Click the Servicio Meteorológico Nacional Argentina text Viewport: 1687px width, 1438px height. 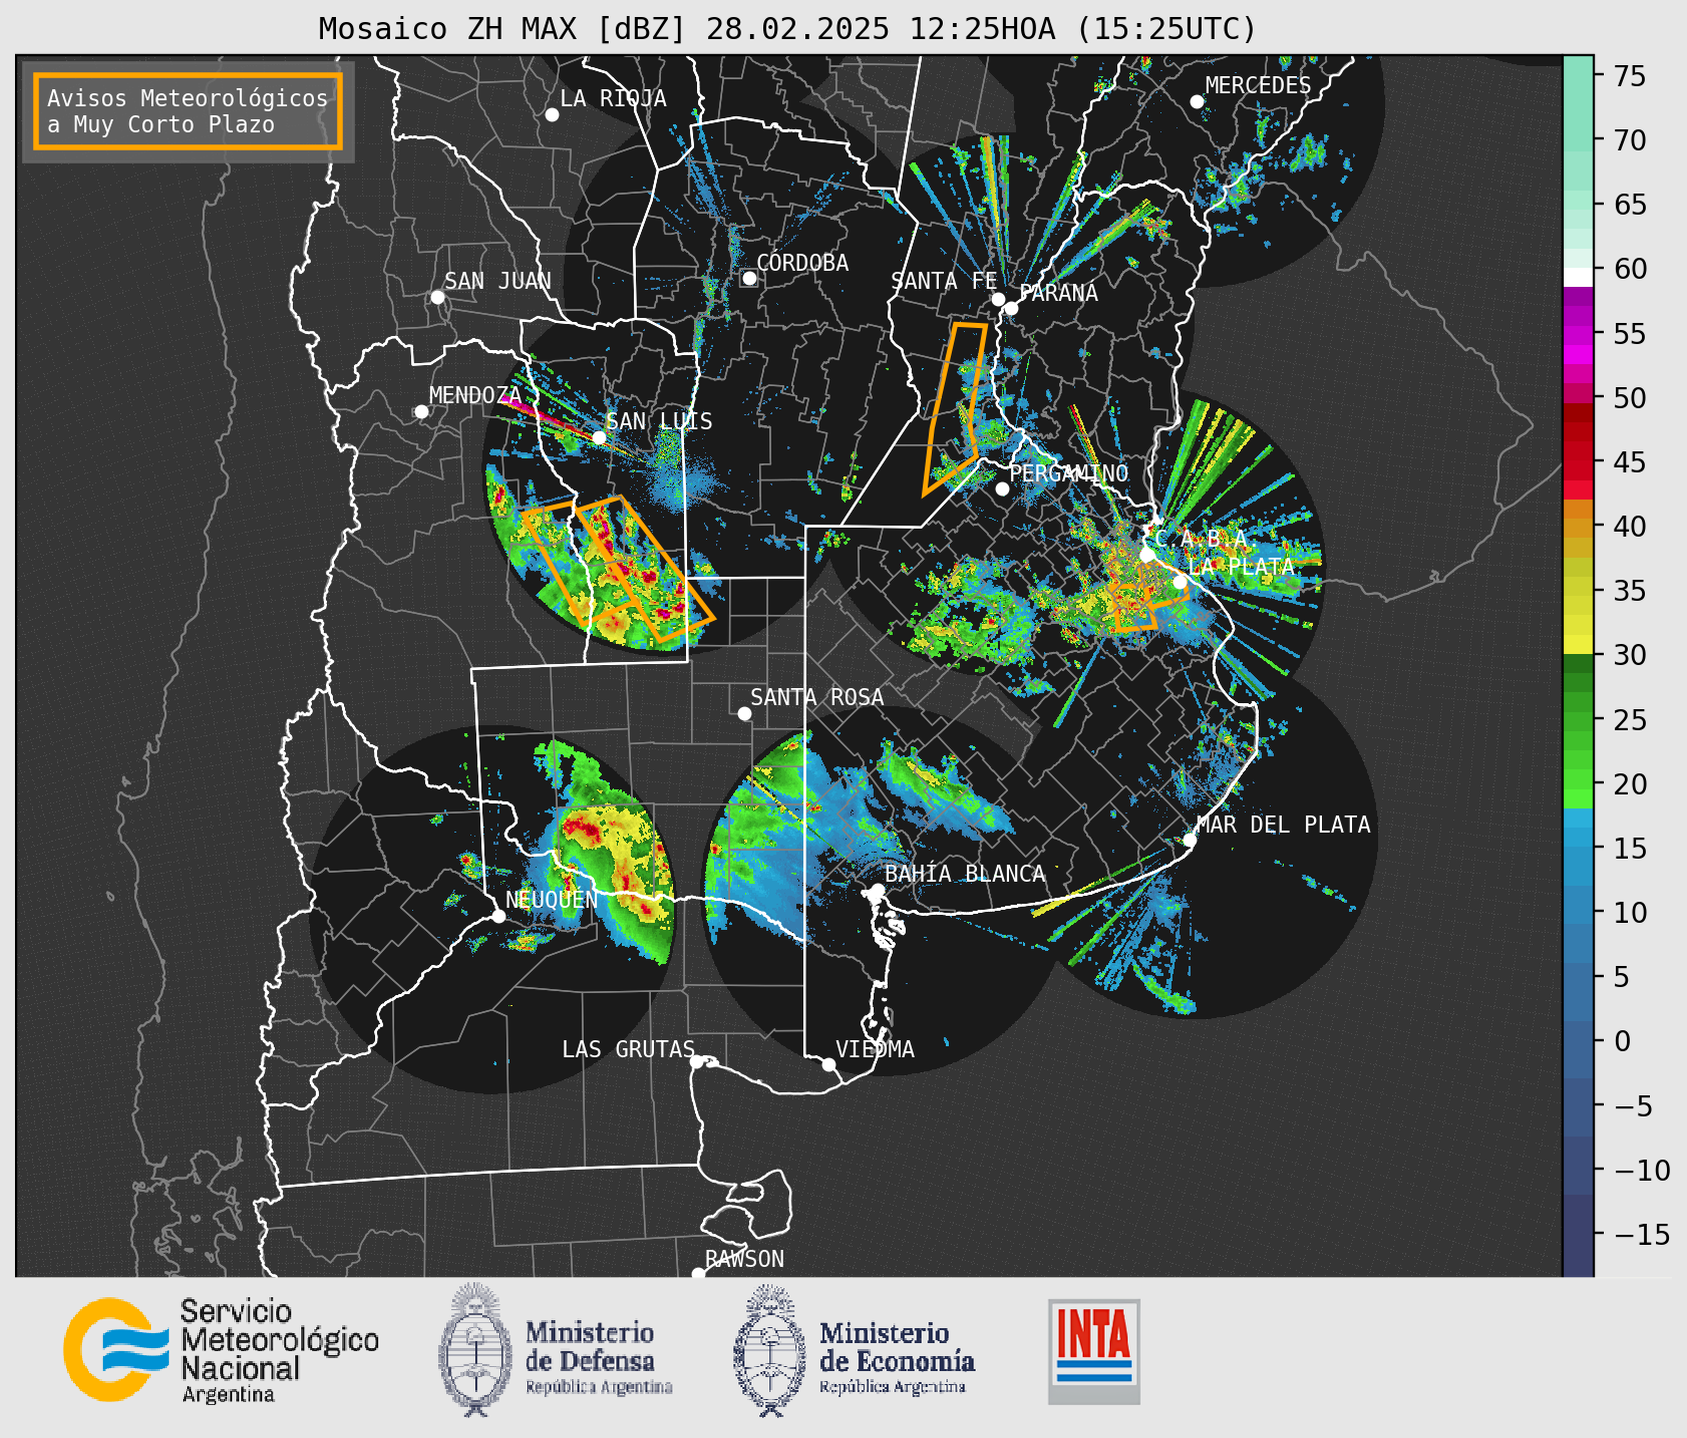[279, 1351]
